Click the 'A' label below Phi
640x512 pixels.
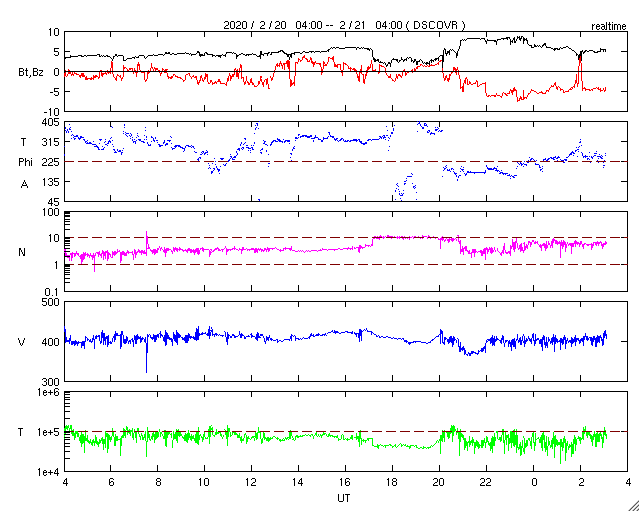(x=24, y=185)
